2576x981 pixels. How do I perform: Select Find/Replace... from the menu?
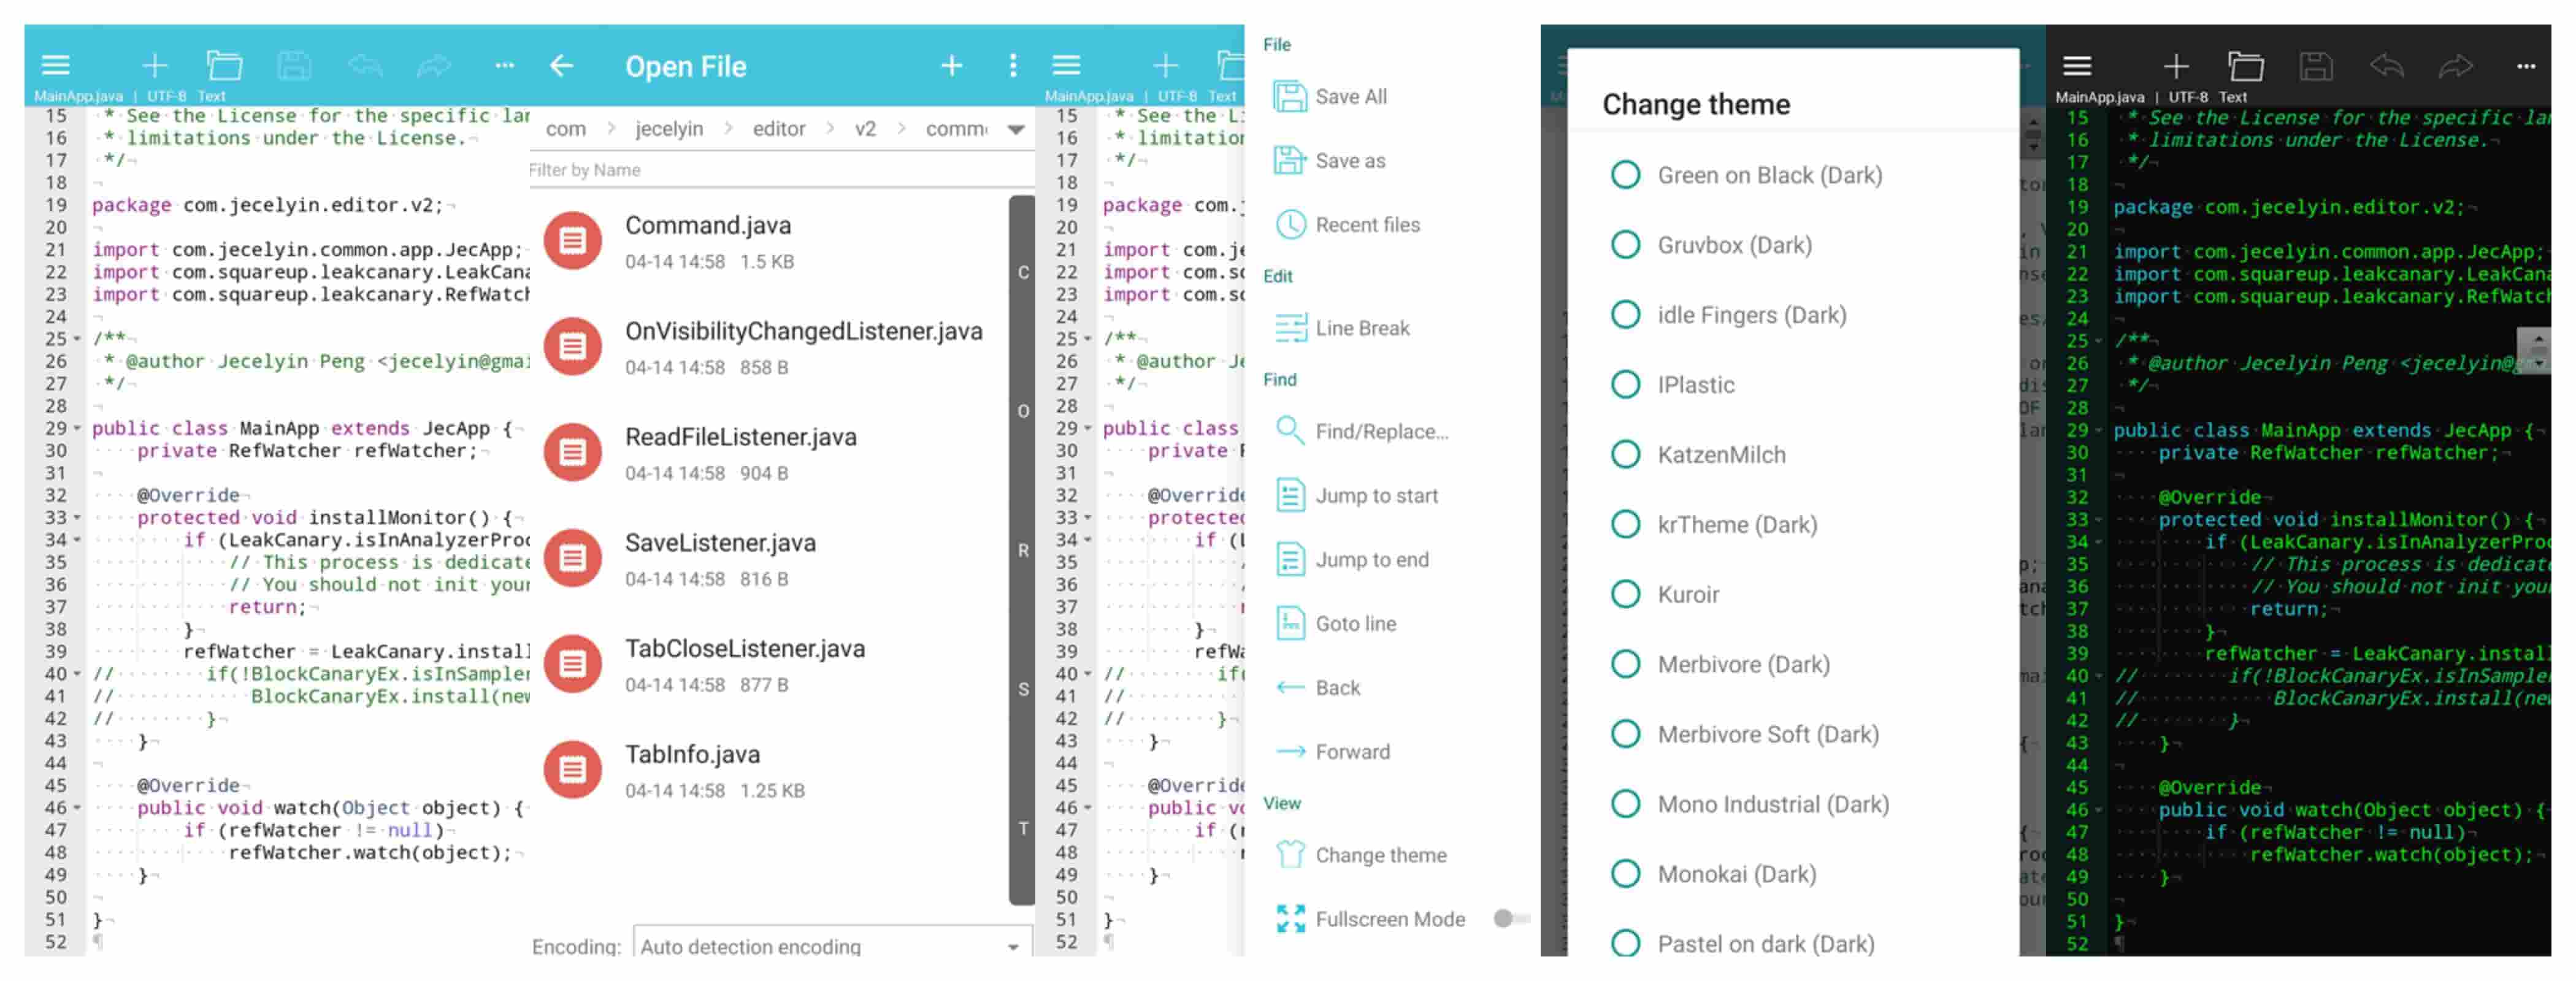(x=1380, y=431)
